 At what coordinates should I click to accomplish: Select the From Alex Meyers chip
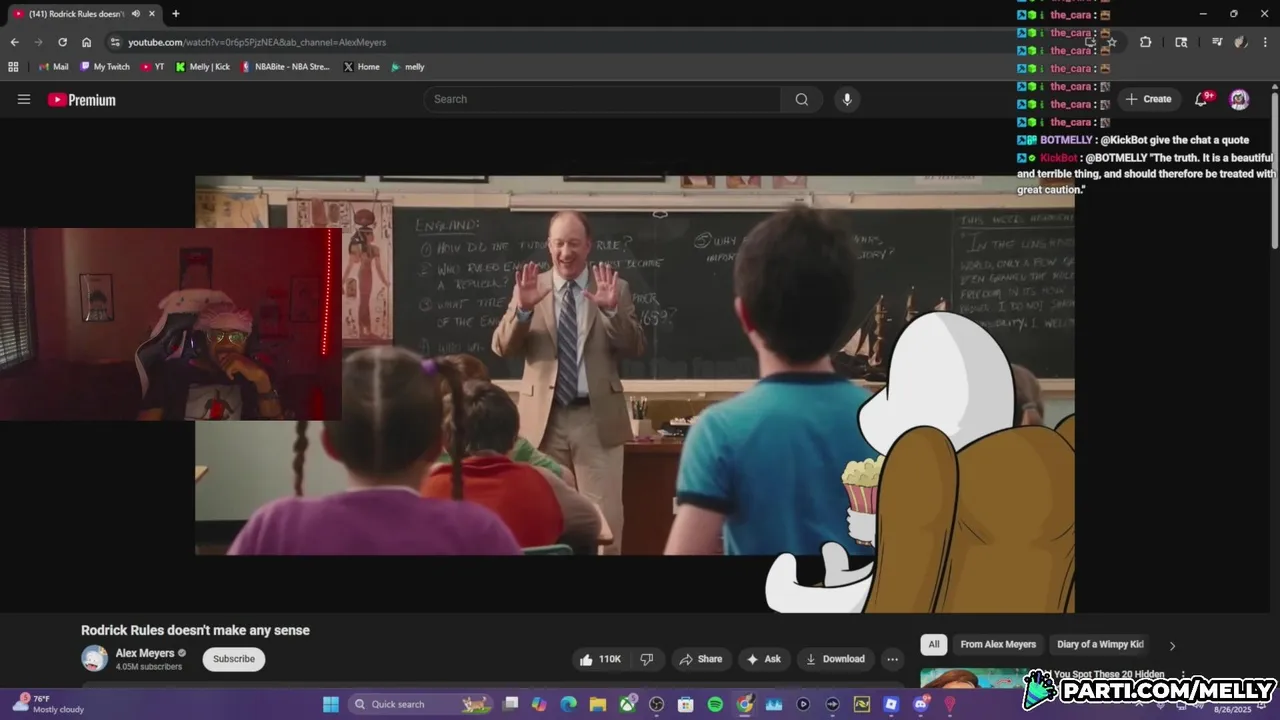(998, 645)
